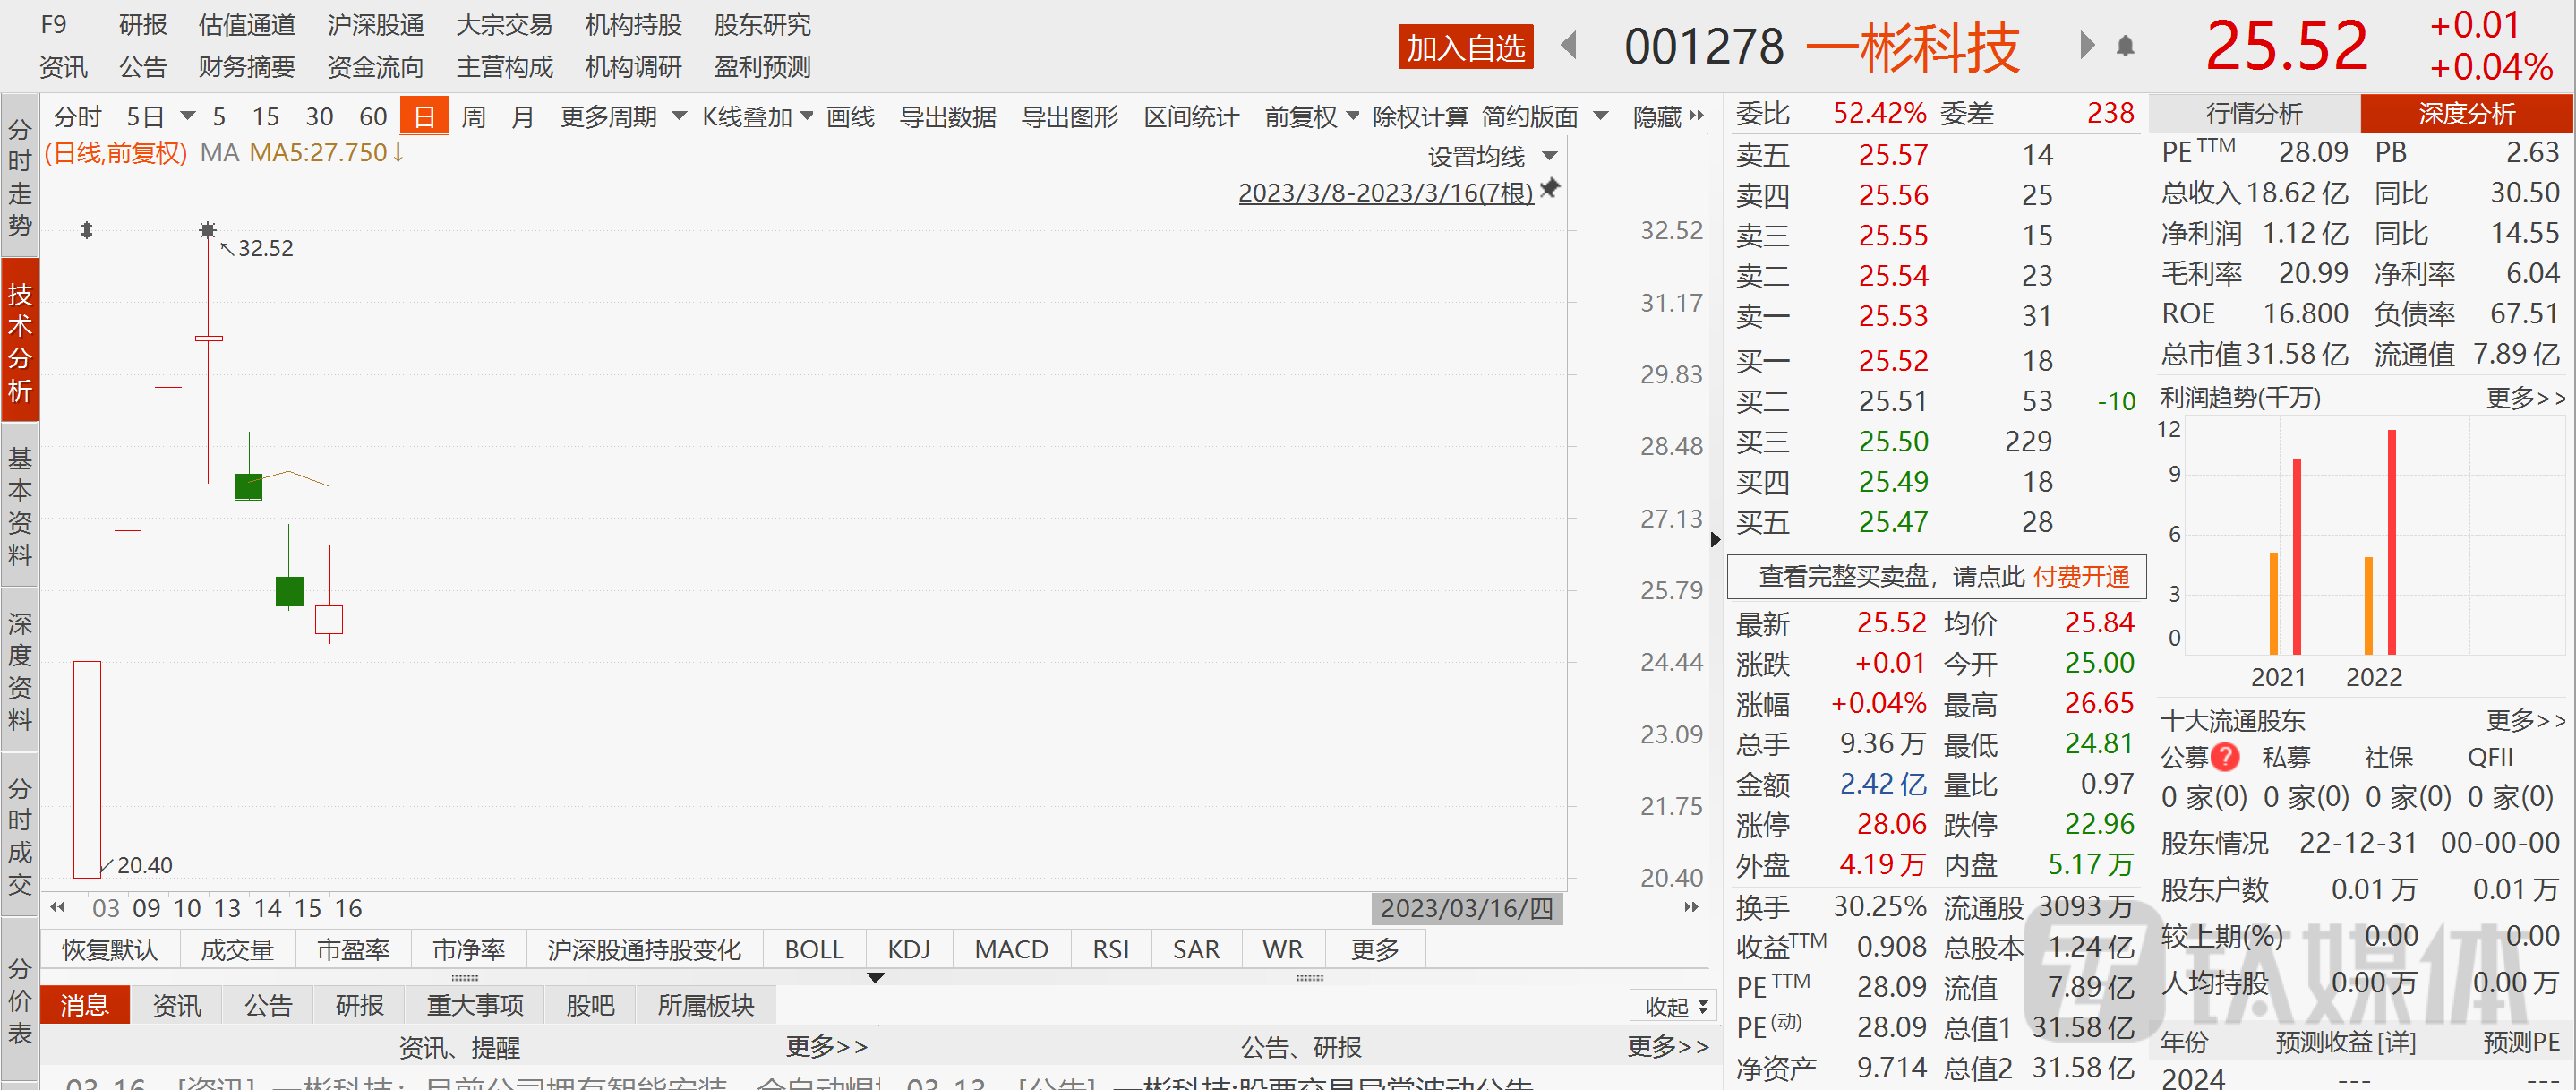This screenshot has width=2576, height=1090.
Task: Click the 付费开通 link
Action: (x=2081, y=577)
